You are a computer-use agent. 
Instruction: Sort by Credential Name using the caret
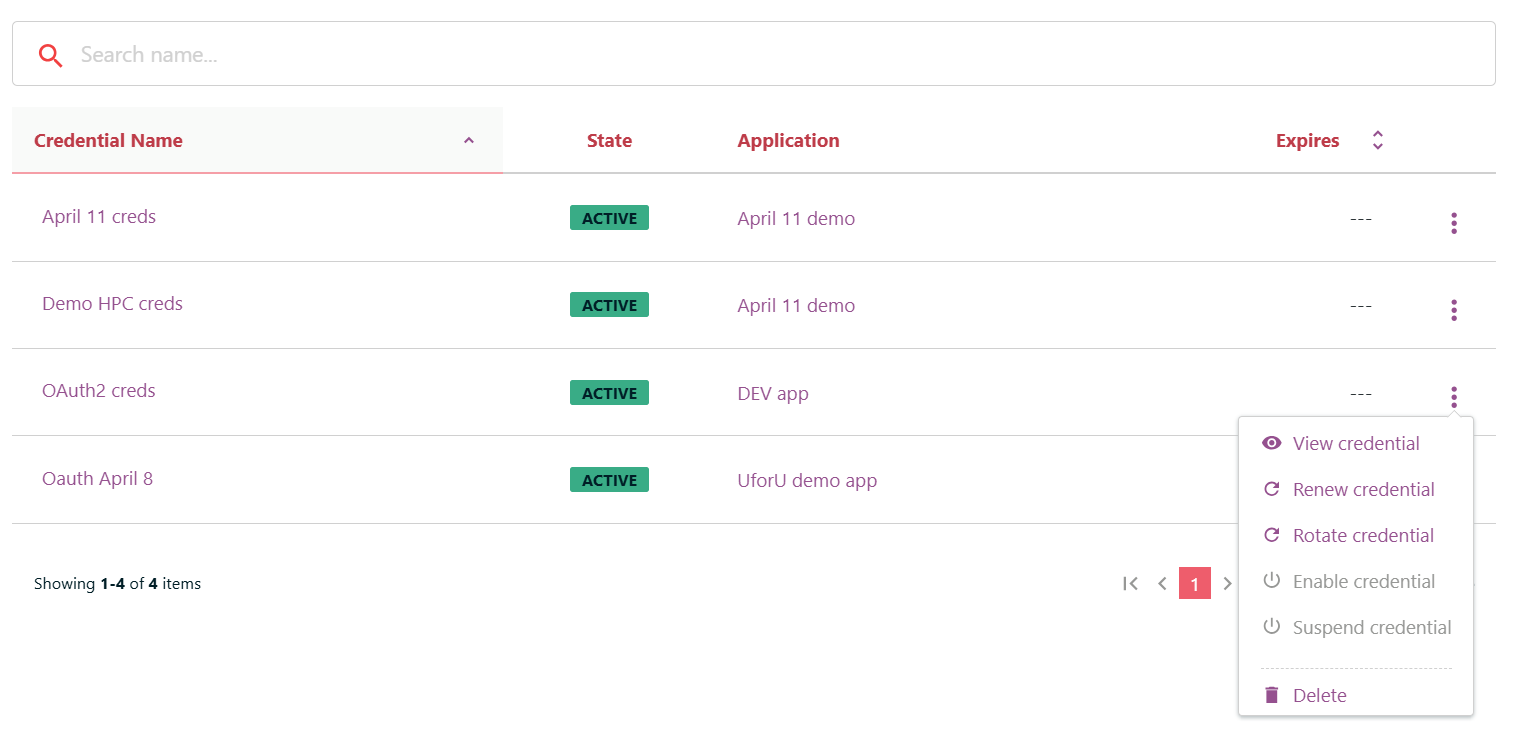(468, 141)
